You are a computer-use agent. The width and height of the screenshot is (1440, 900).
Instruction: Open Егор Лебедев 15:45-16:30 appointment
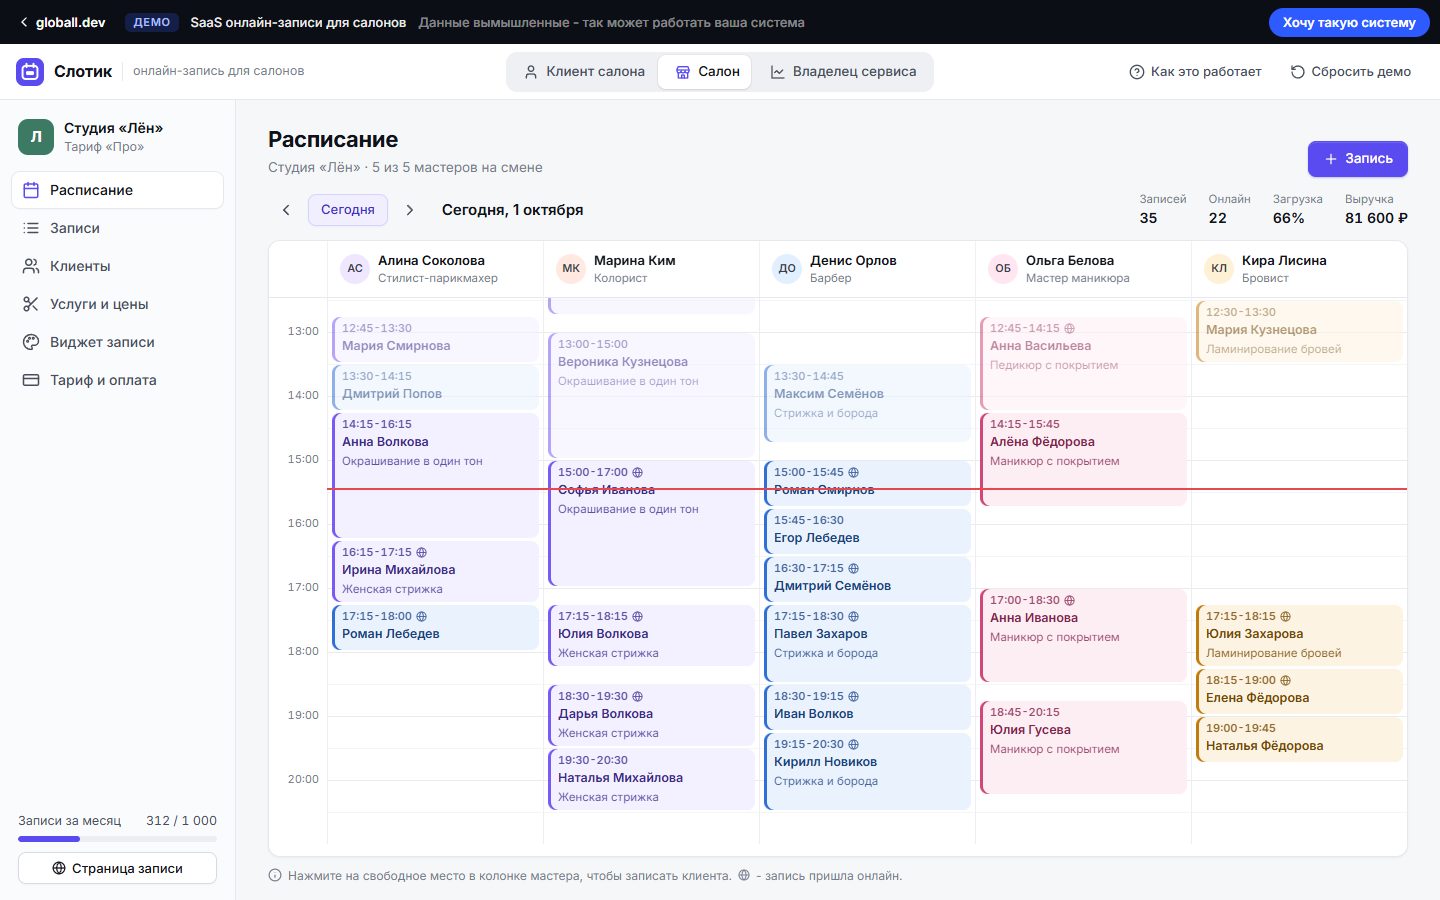pos(867,531)
